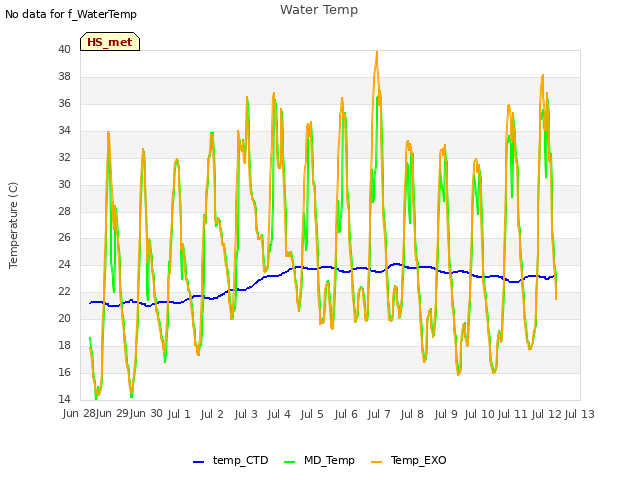640x480 pixels.
Task: Click the 30 y-axis tick label
Action: (64, 184)
